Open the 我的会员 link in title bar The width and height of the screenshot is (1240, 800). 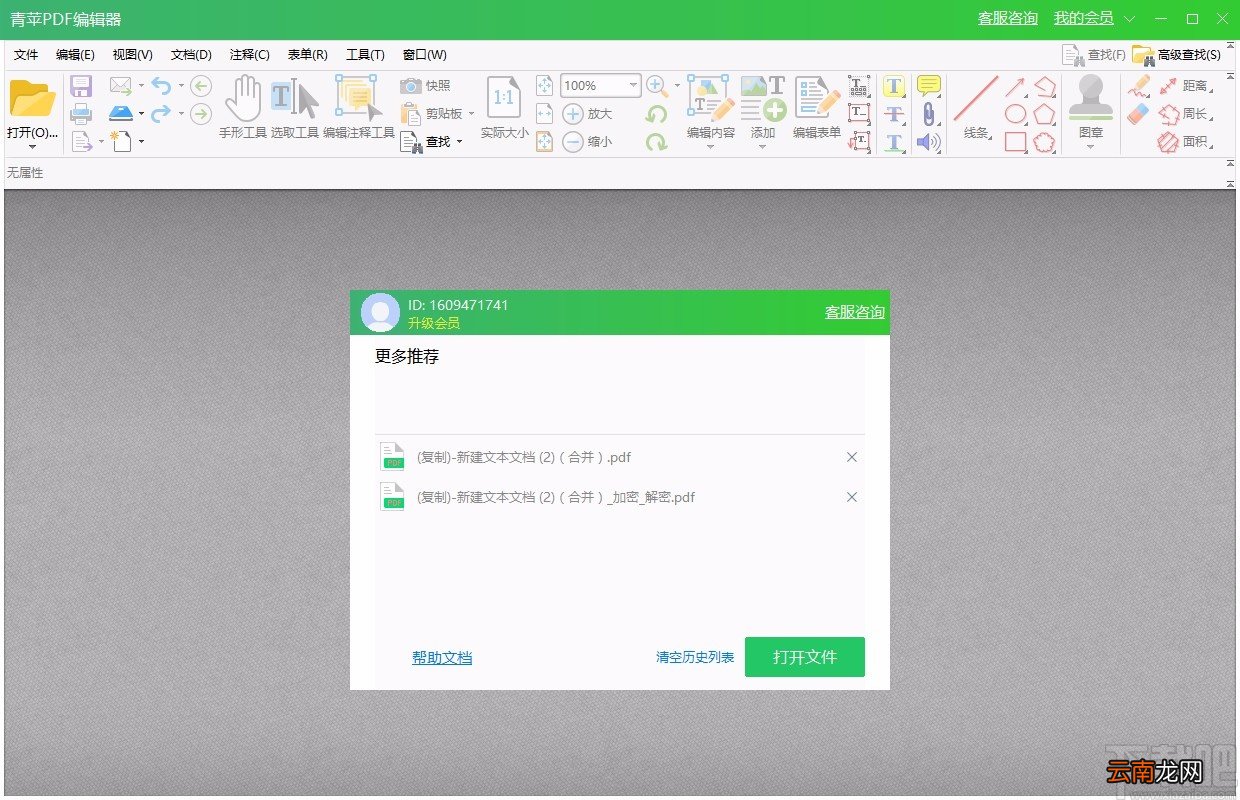(x=1084, y=18)
